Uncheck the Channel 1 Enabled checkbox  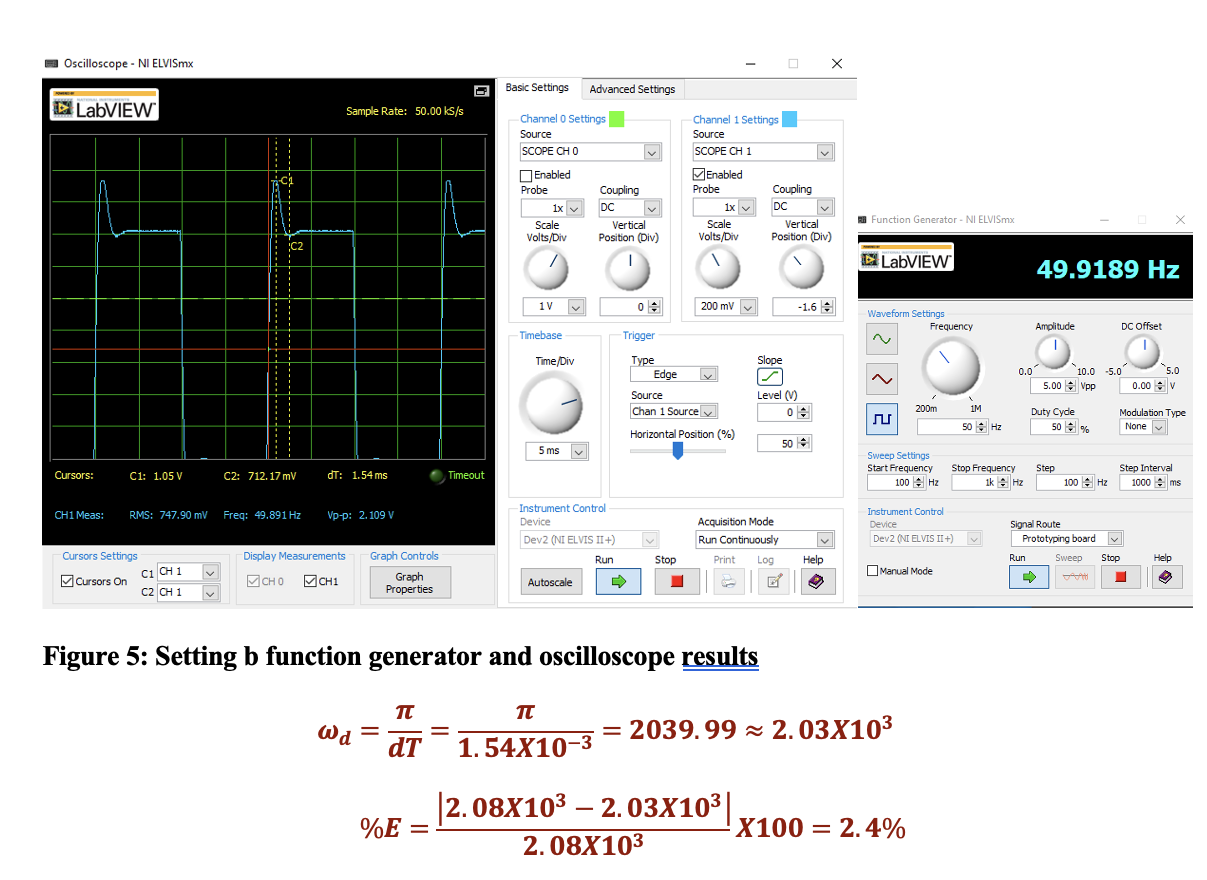tap(699, 175)
